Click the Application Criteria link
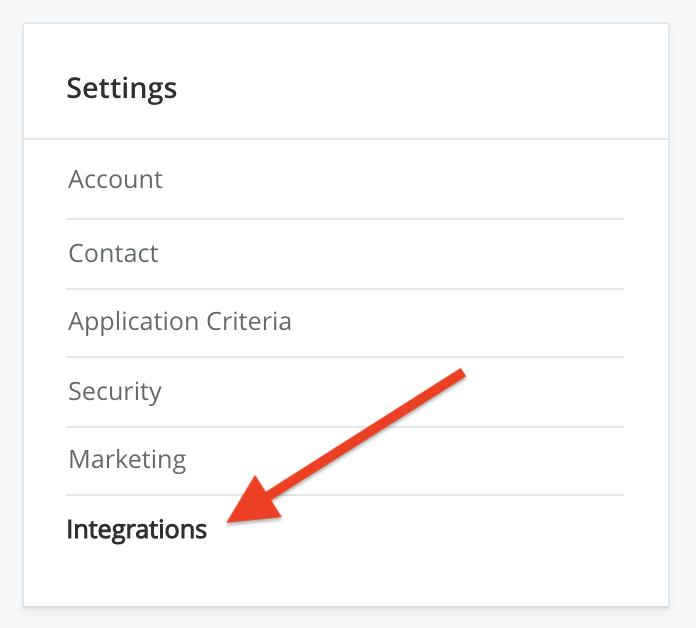This screenshot has width=696, height=628. 180,322
